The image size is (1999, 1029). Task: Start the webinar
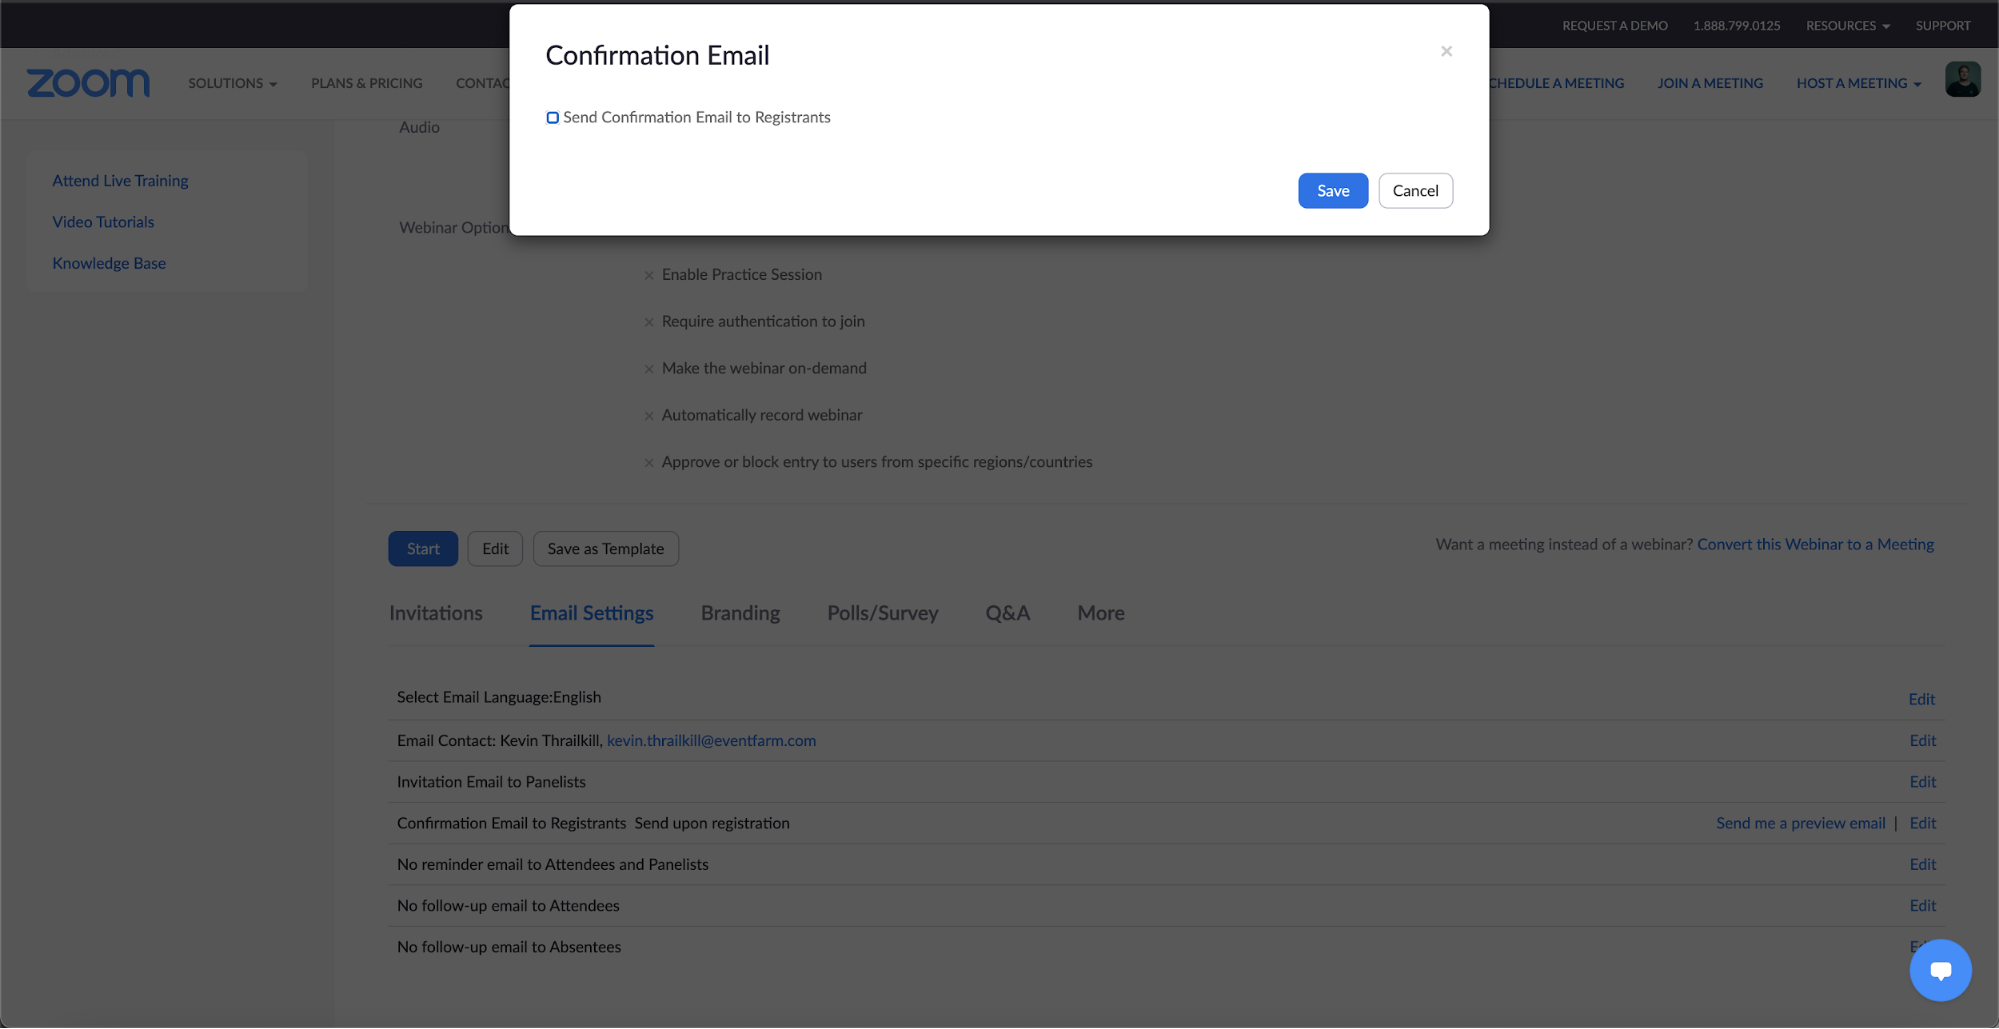[423, 549]
